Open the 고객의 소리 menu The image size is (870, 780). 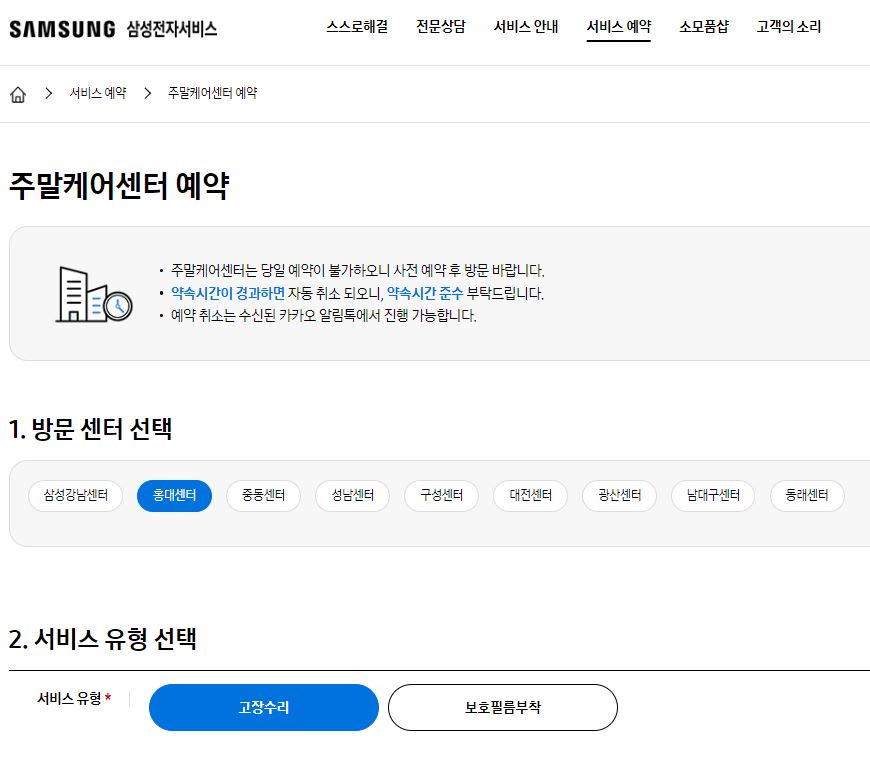pos(789,27)
